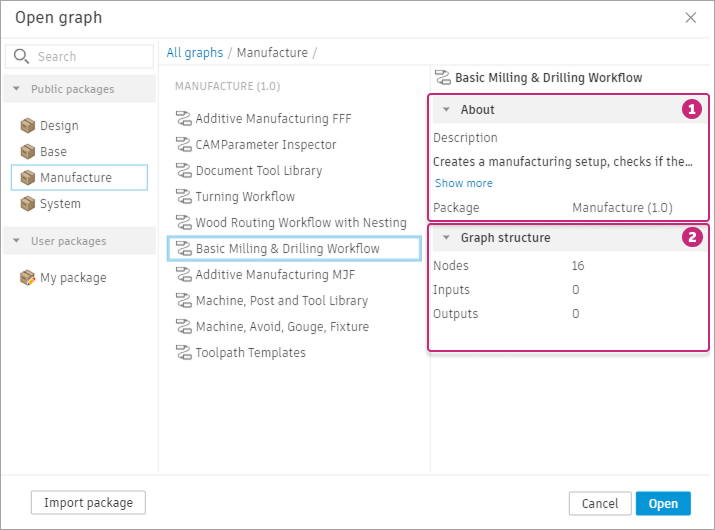Click the Wood Routing Workflow graph icon
Screen dimensions: 715x530
[x=184, y=223]
